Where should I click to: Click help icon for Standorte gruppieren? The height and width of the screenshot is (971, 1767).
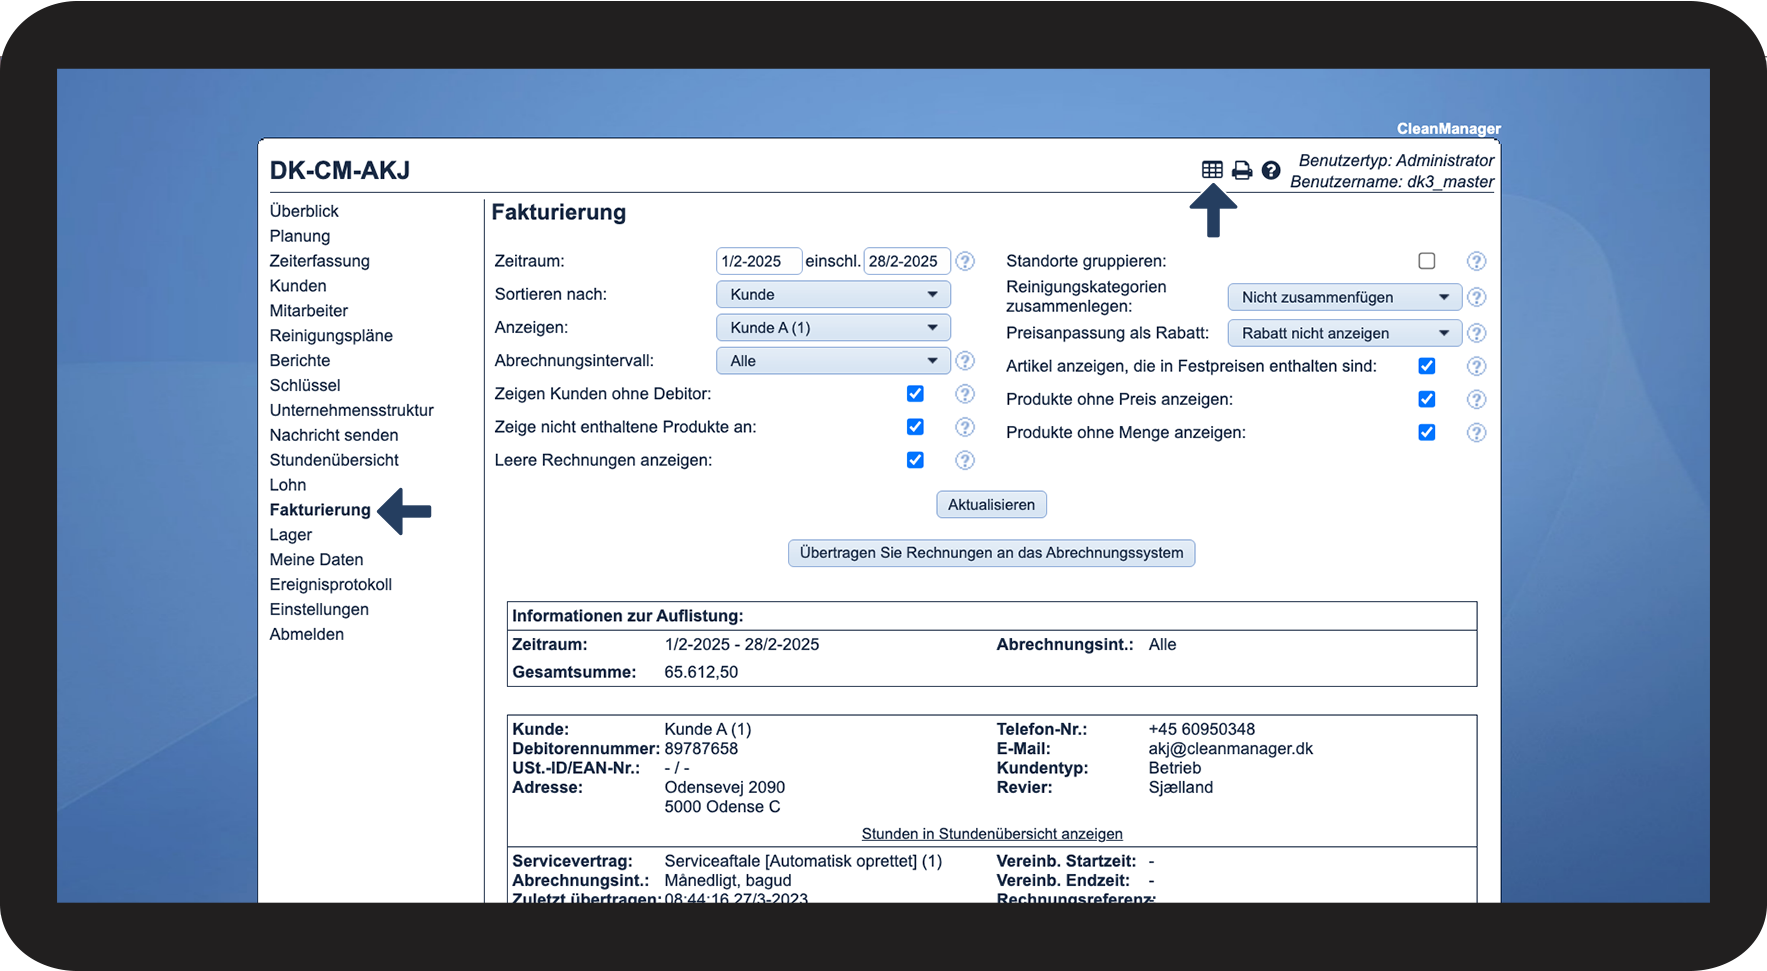[1476, 261]
